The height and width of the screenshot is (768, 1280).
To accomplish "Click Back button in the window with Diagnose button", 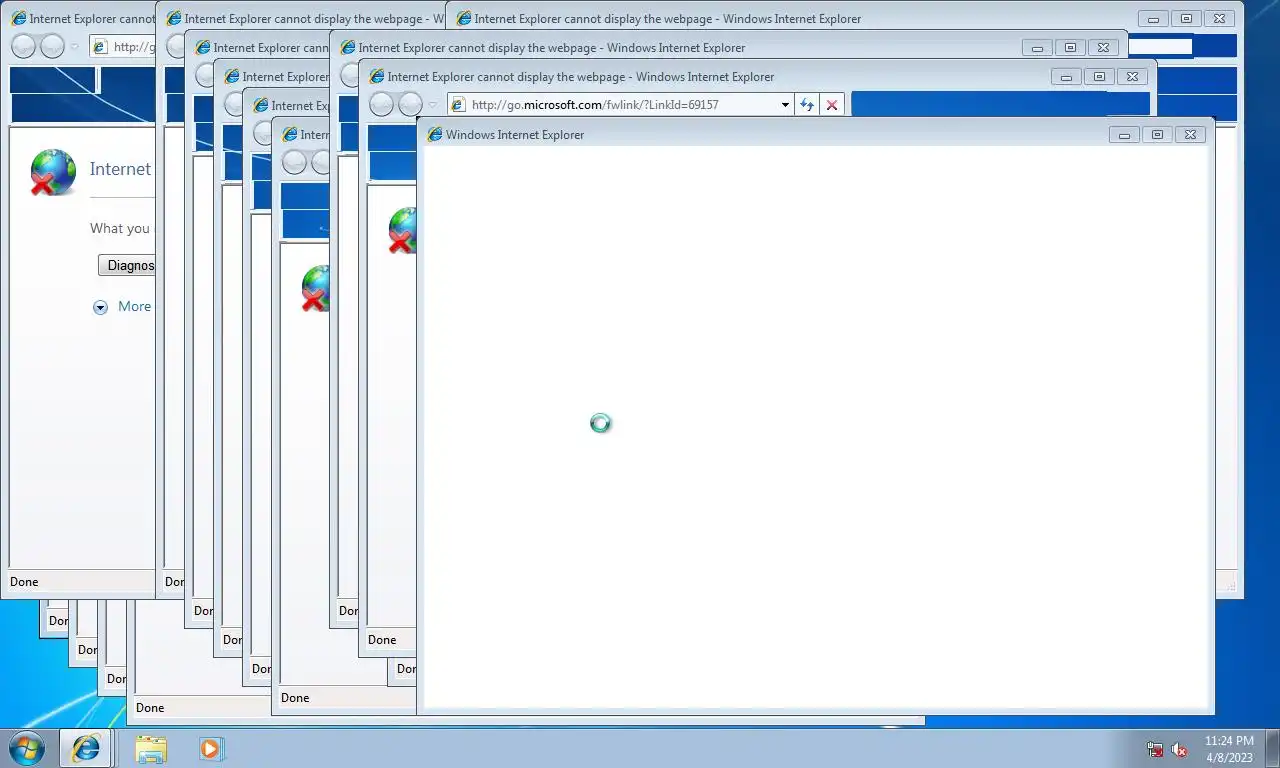I will 23,46.
